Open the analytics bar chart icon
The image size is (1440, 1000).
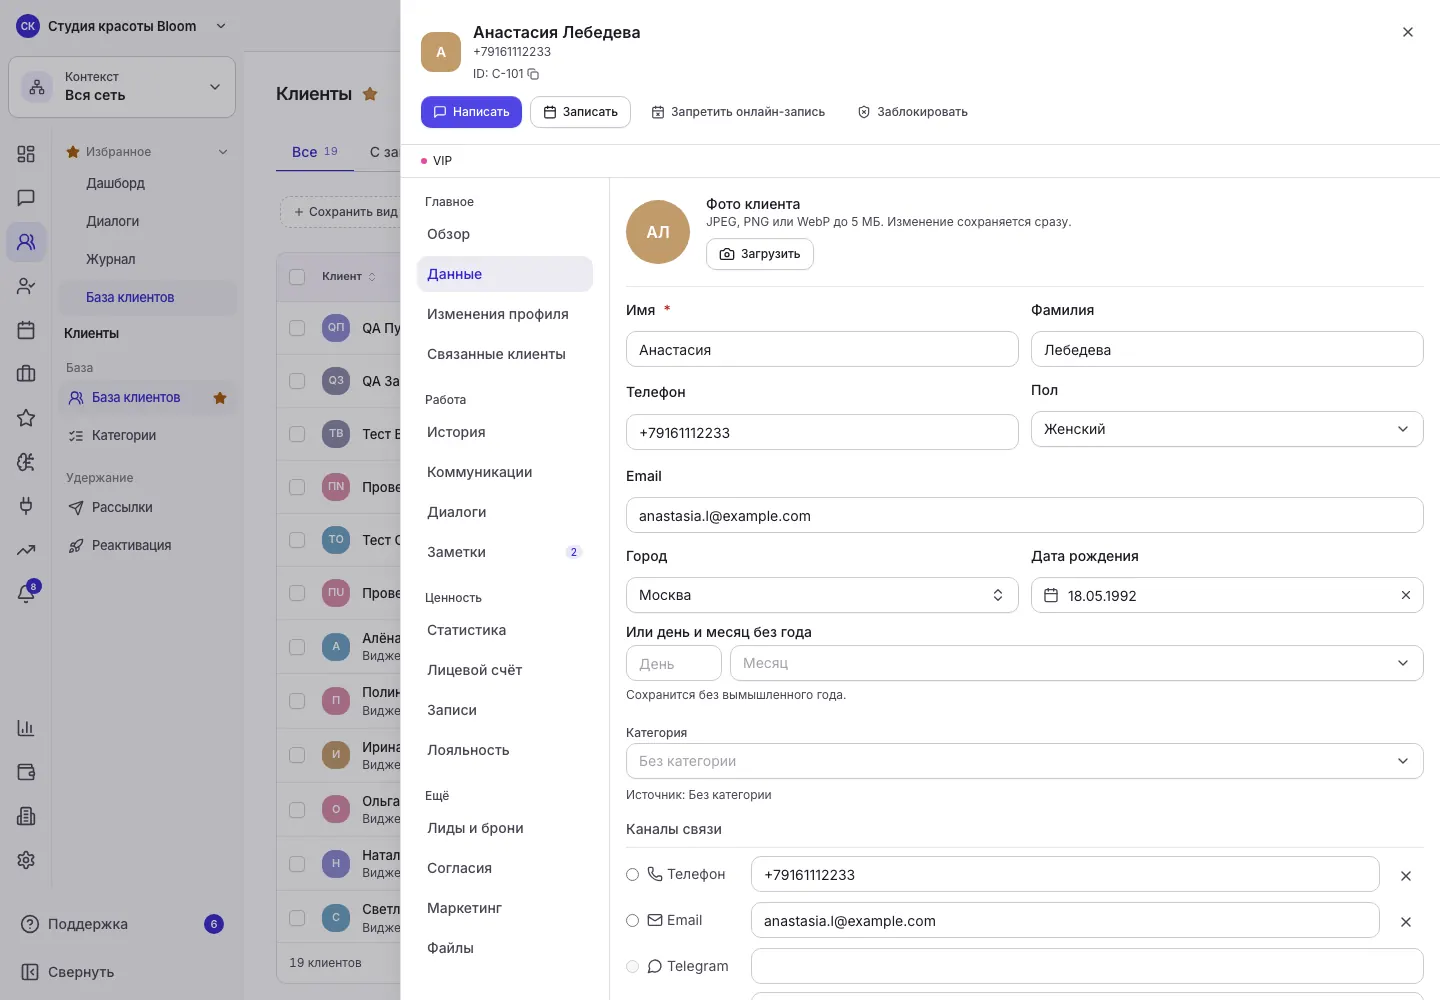[x=26, y=728]
